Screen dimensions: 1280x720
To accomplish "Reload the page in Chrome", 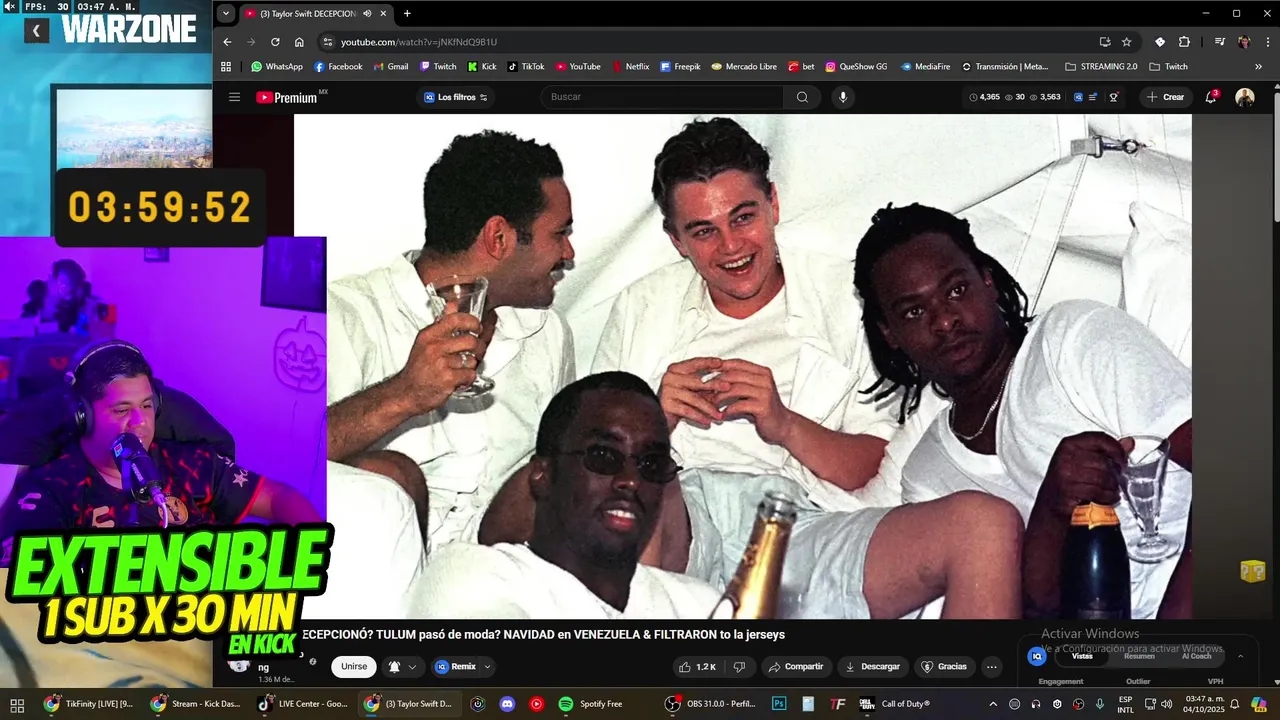I will click(275, 42).
